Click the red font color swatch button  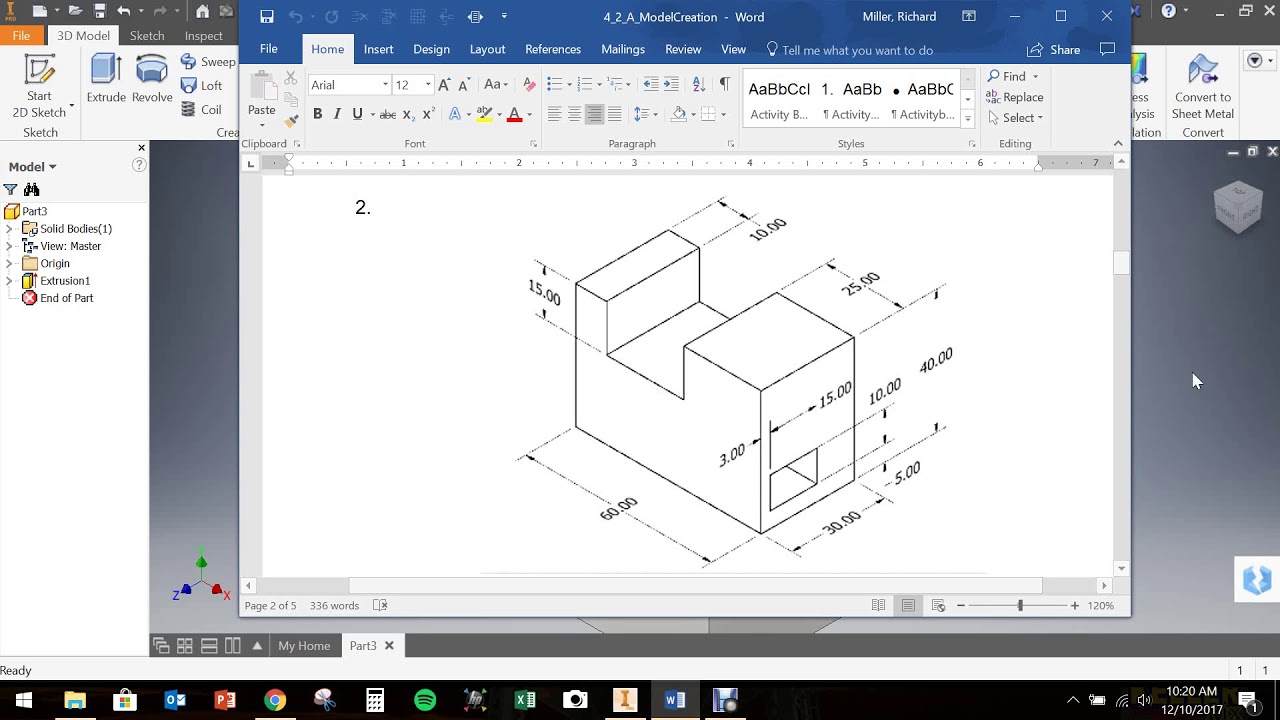coord(515,114)
